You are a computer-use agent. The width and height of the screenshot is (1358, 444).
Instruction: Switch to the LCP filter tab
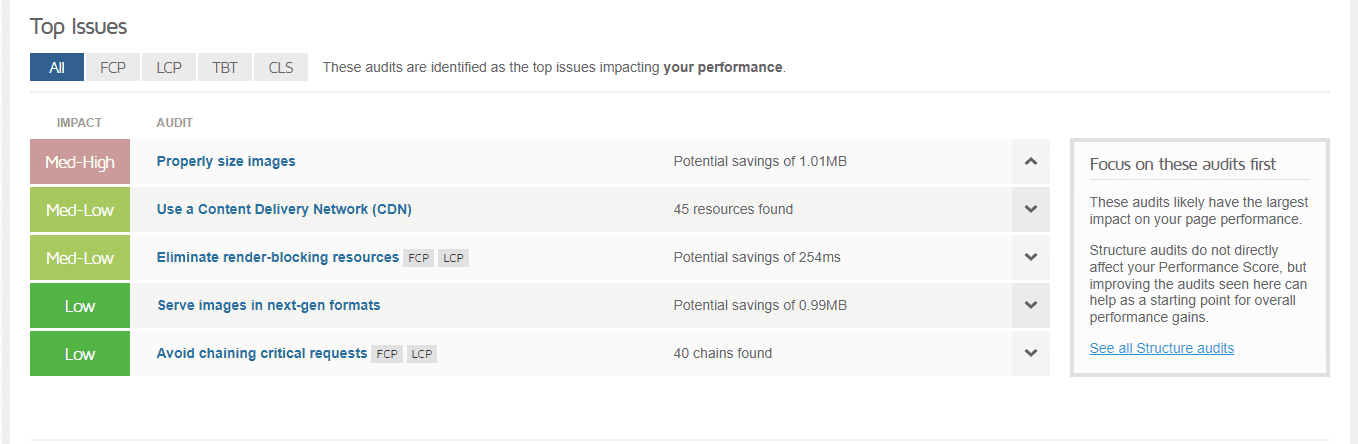tap(168, 67)
